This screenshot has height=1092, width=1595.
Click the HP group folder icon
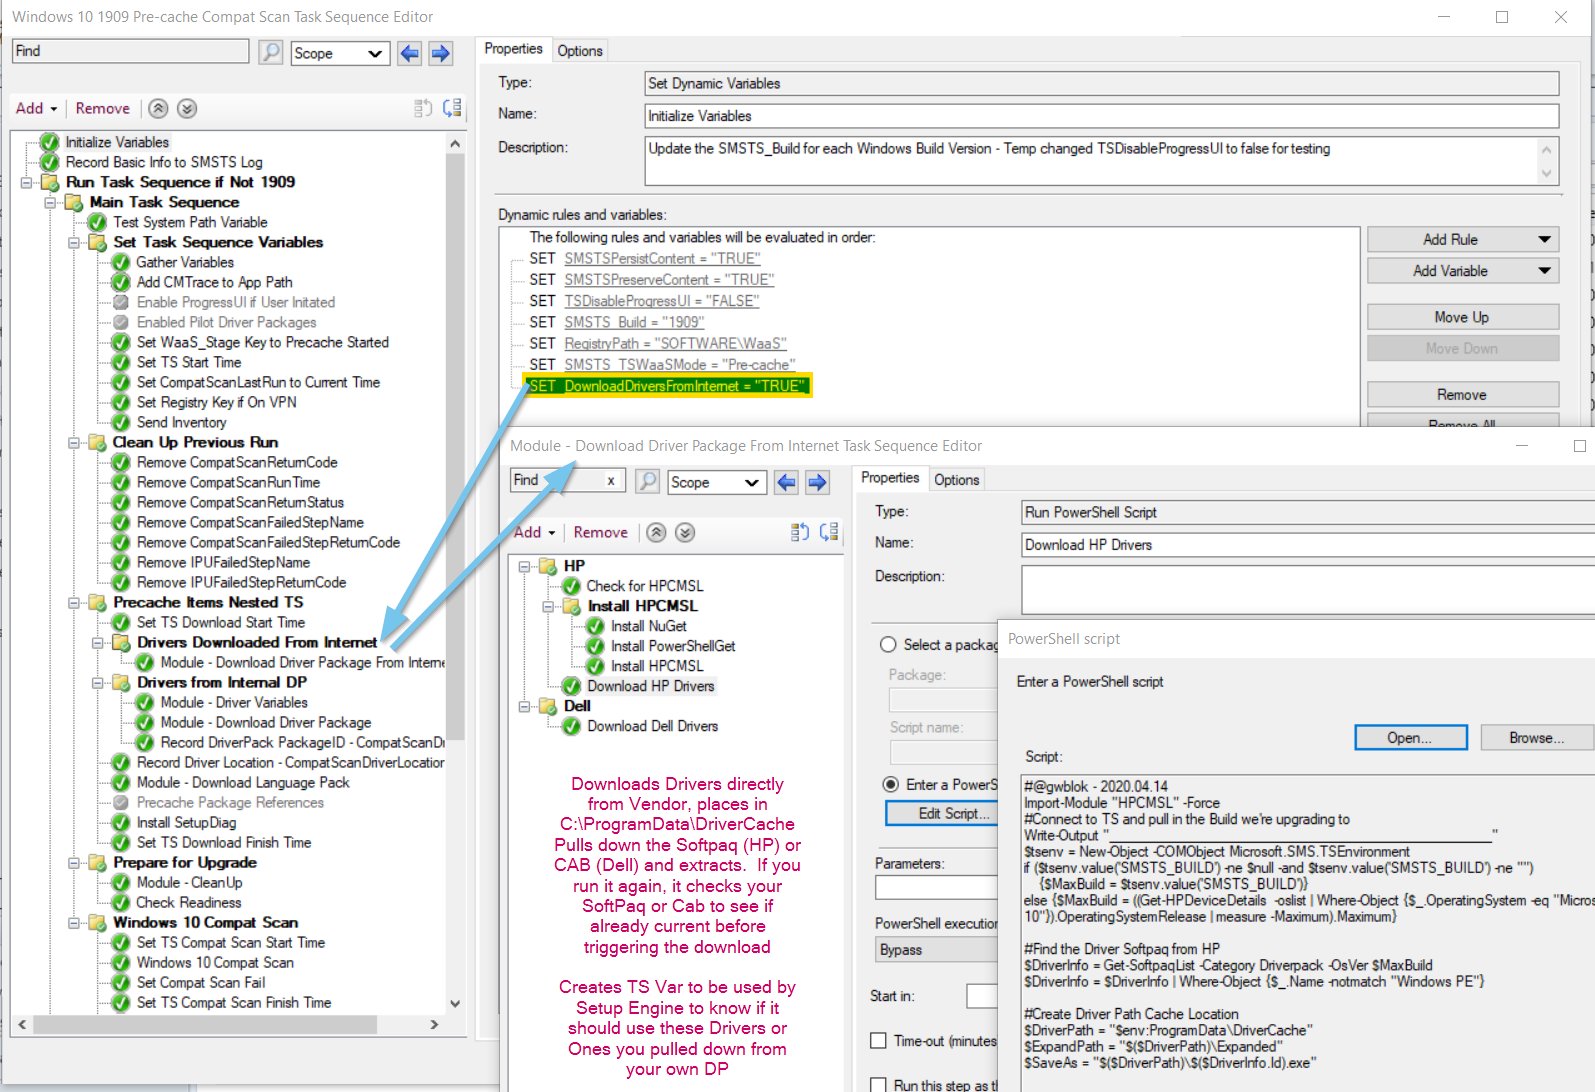[x=548, y=566]
